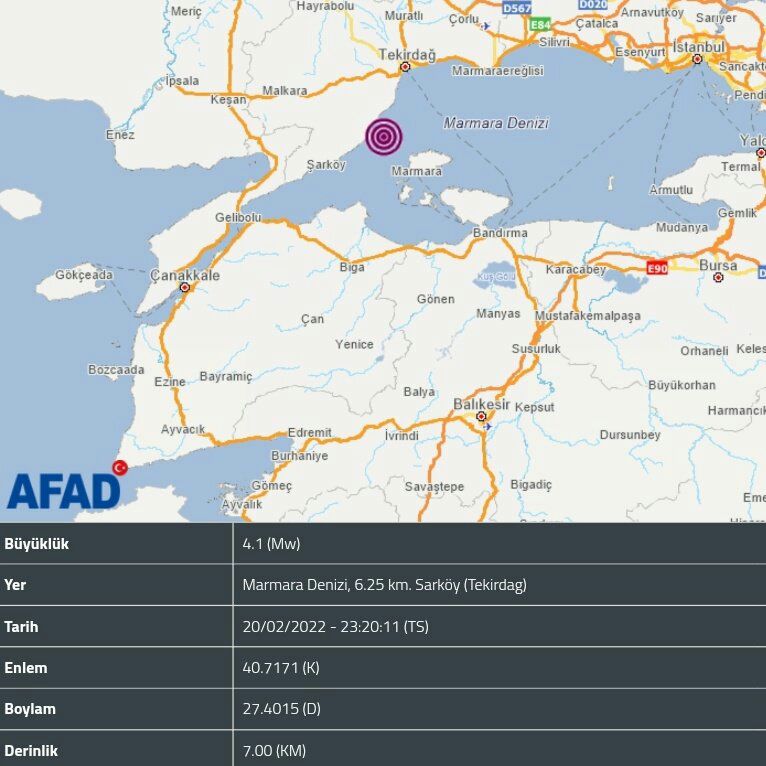The image size is (766, 766).
Task: Click the Bursa city marker dot
Action: pyautogui.click(x=719, y=277)
